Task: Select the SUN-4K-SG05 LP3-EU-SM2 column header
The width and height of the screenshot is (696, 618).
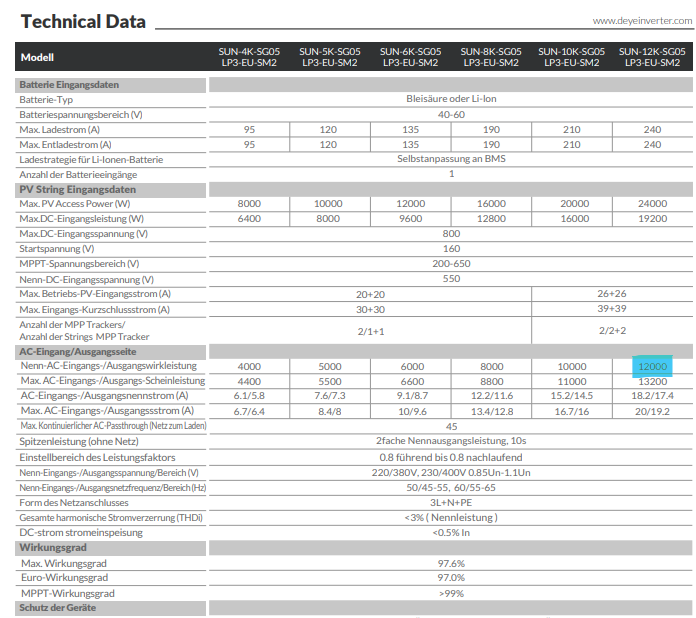Action: [x=249, y=56]
